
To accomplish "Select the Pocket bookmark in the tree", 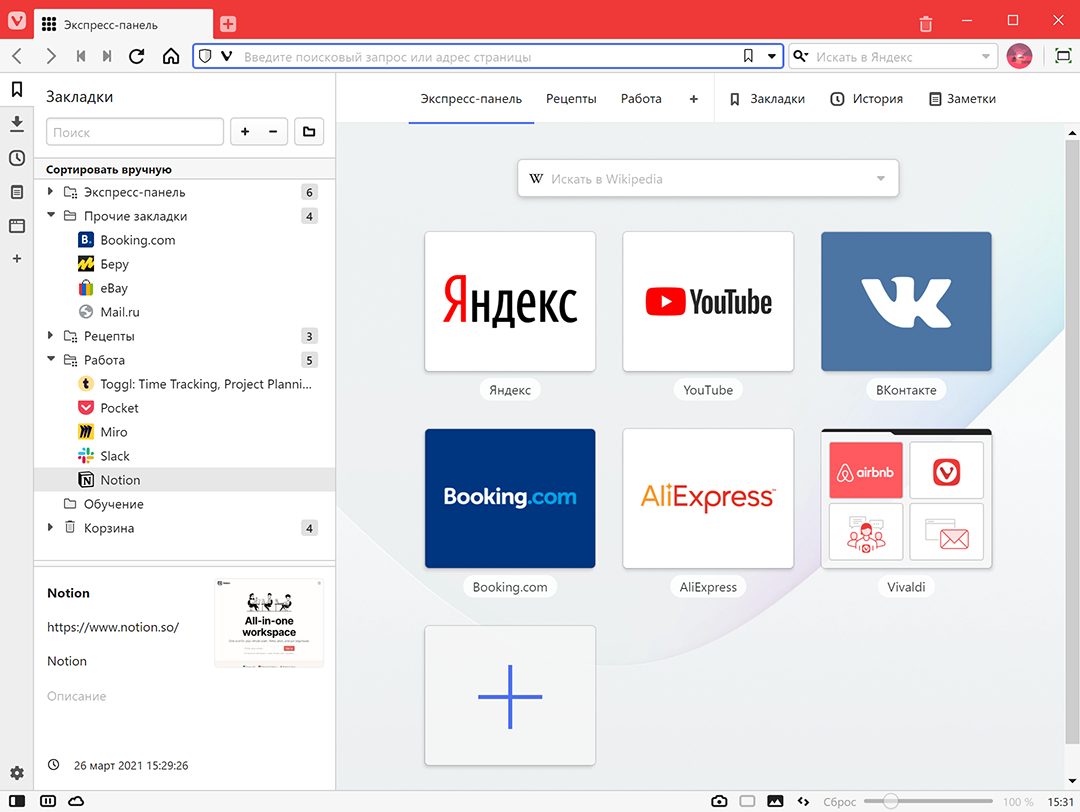I will [185, 408].
